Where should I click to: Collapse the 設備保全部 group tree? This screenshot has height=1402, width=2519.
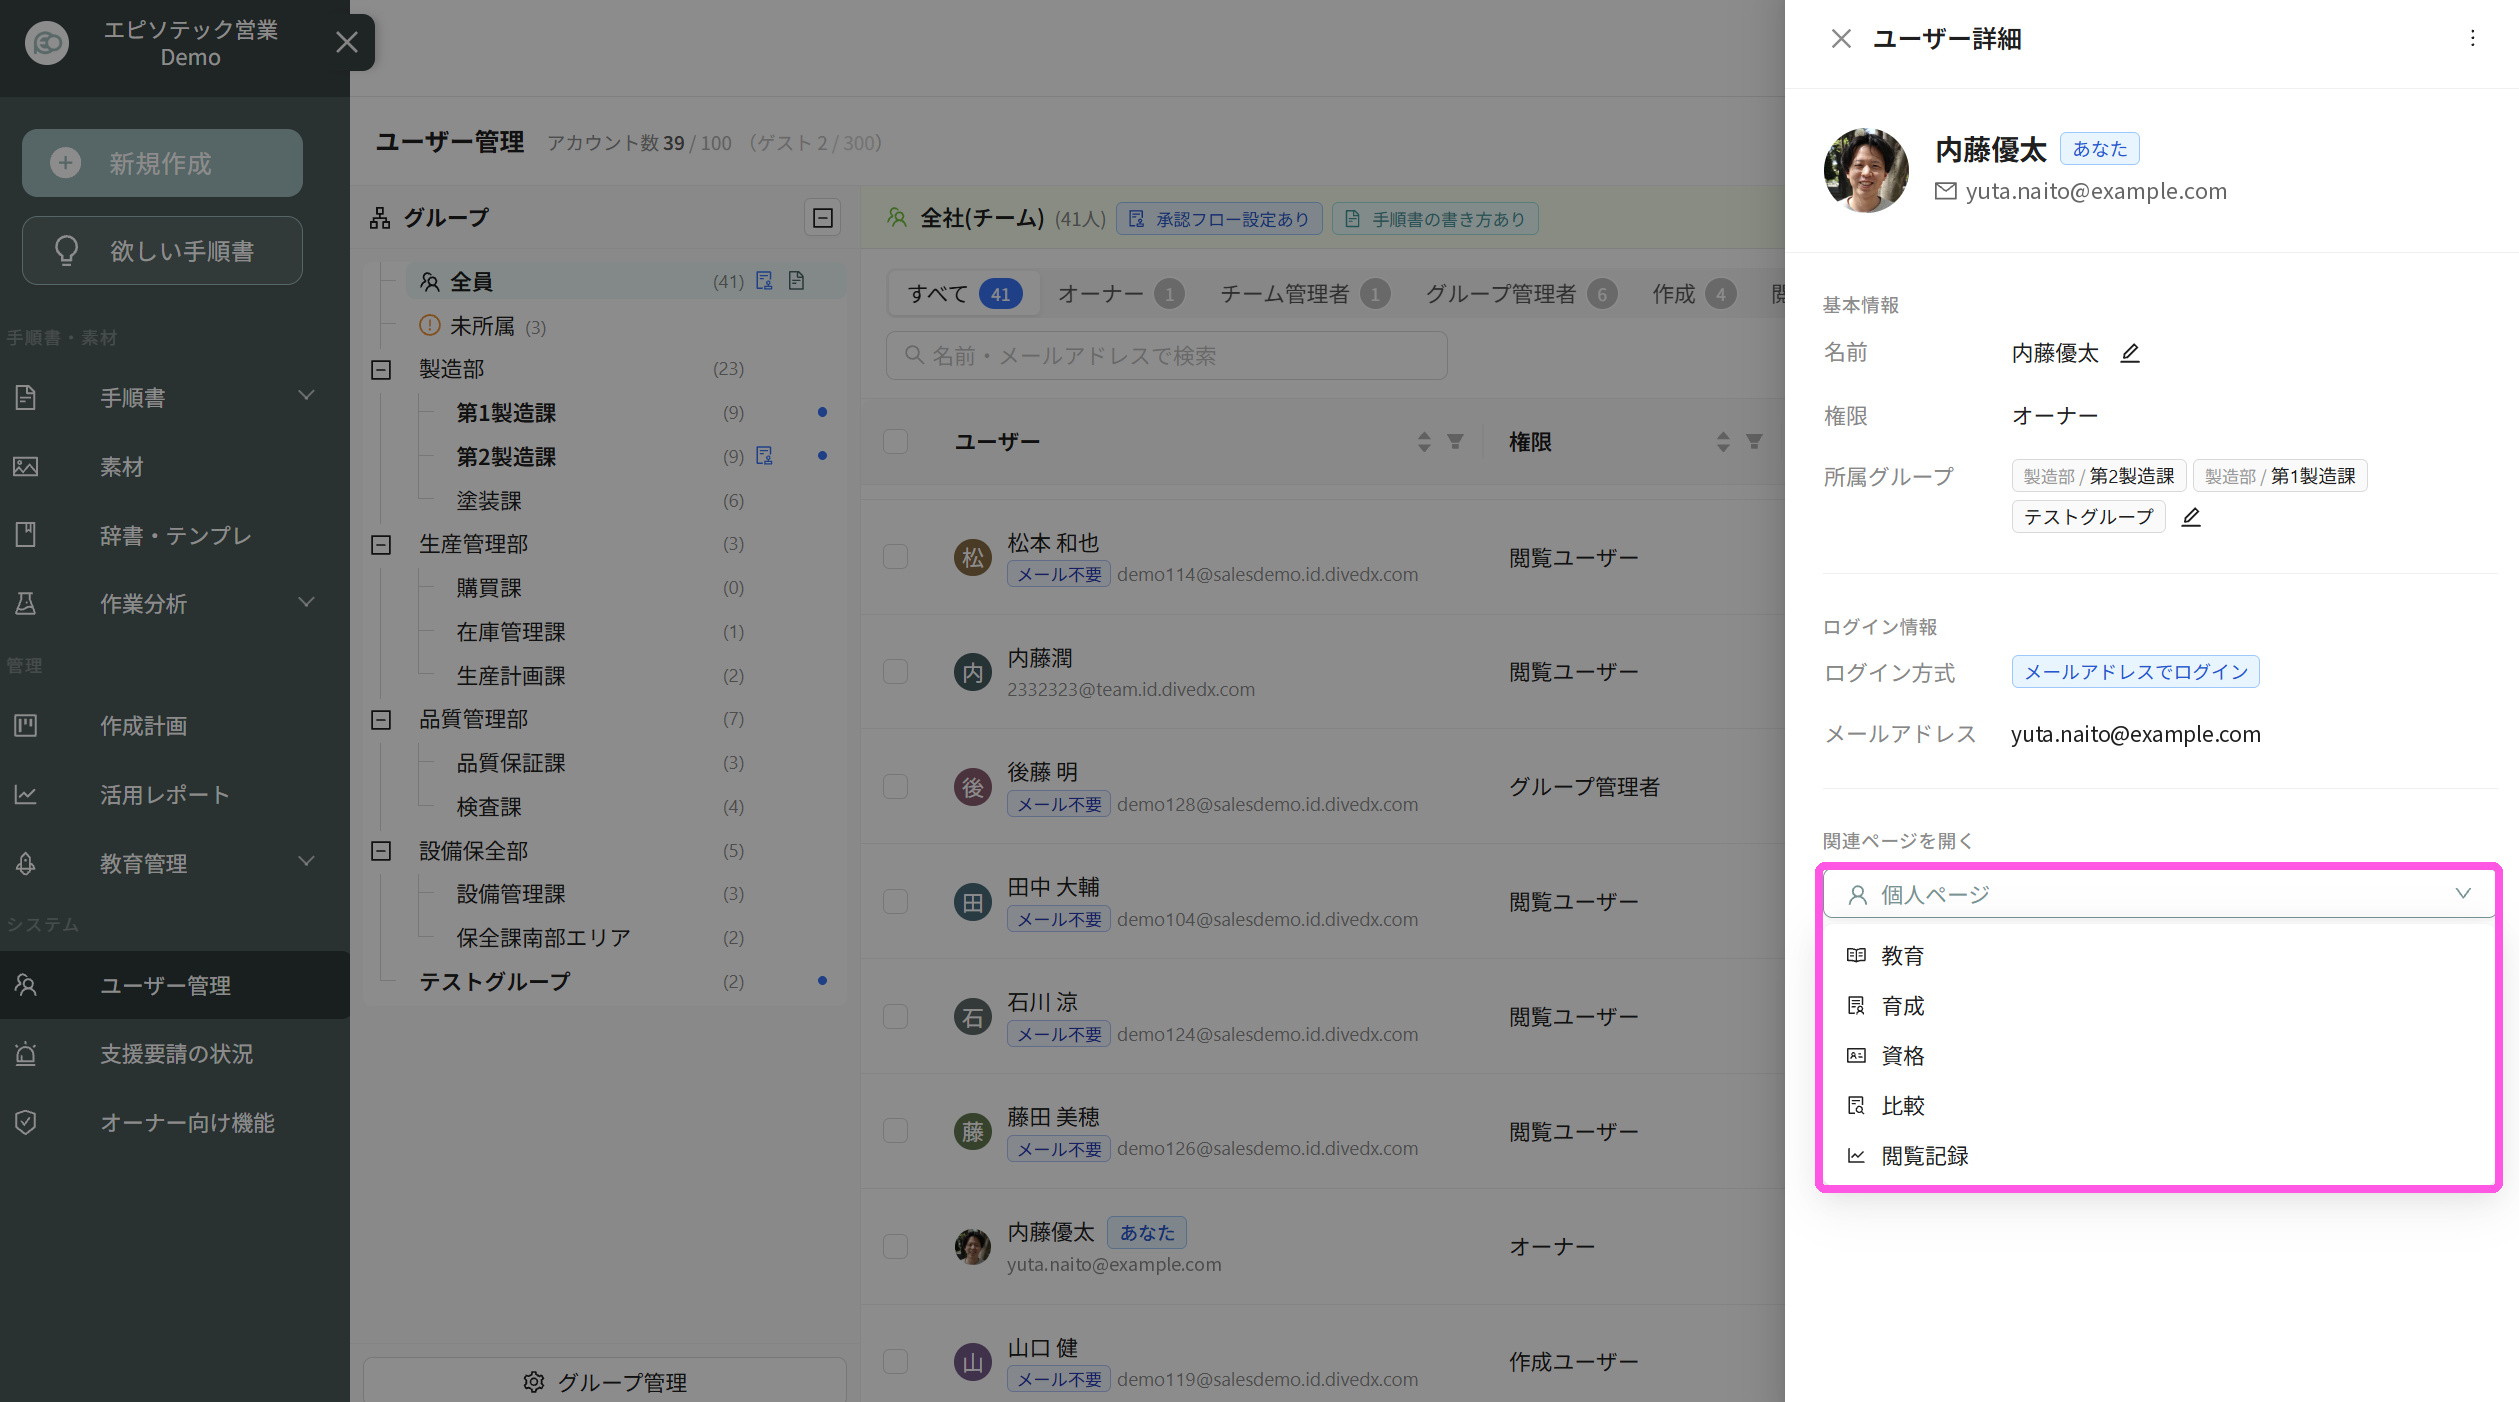pyautogui.click(x=381, y=851)
